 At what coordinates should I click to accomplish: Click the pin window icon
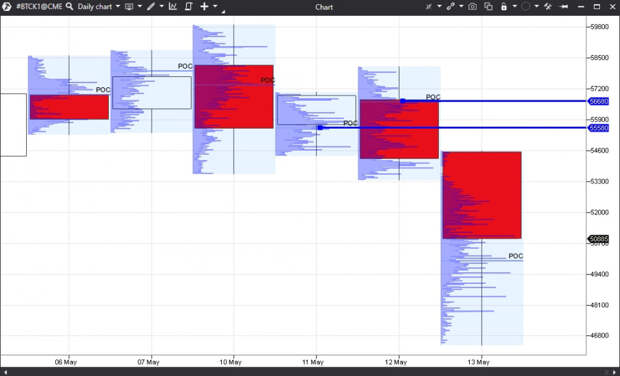pos(565,7)
